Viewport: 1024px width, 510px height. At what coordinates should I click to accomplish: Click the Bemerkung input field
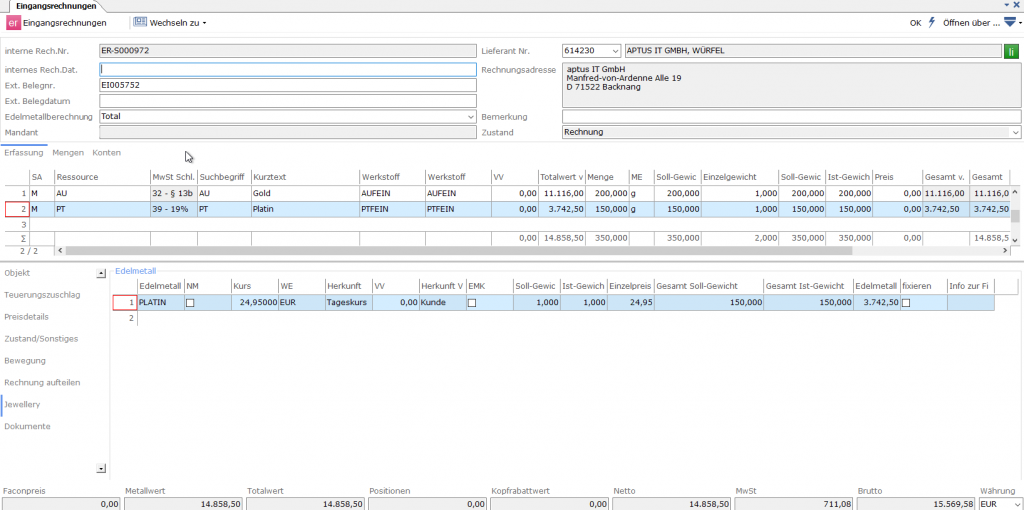click(792, 116)
